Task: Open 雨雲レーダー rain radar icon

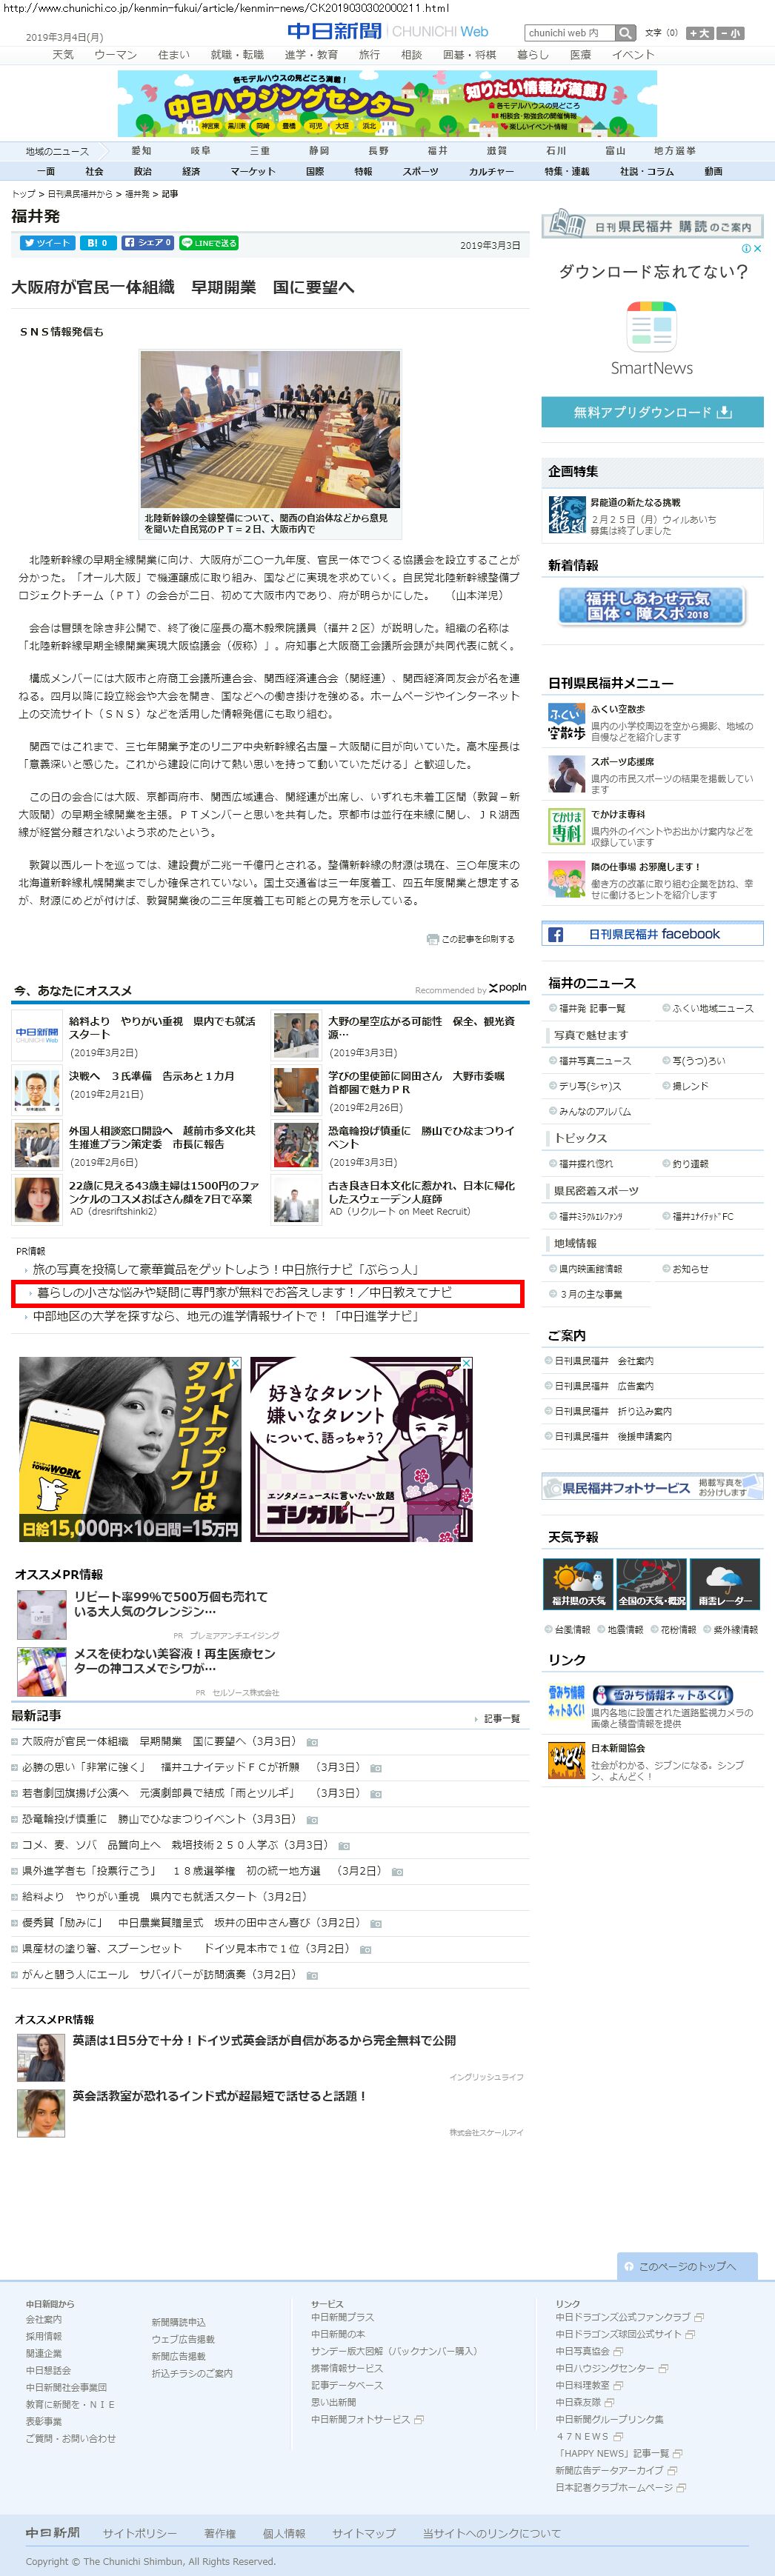Action: pos(724,1583)
